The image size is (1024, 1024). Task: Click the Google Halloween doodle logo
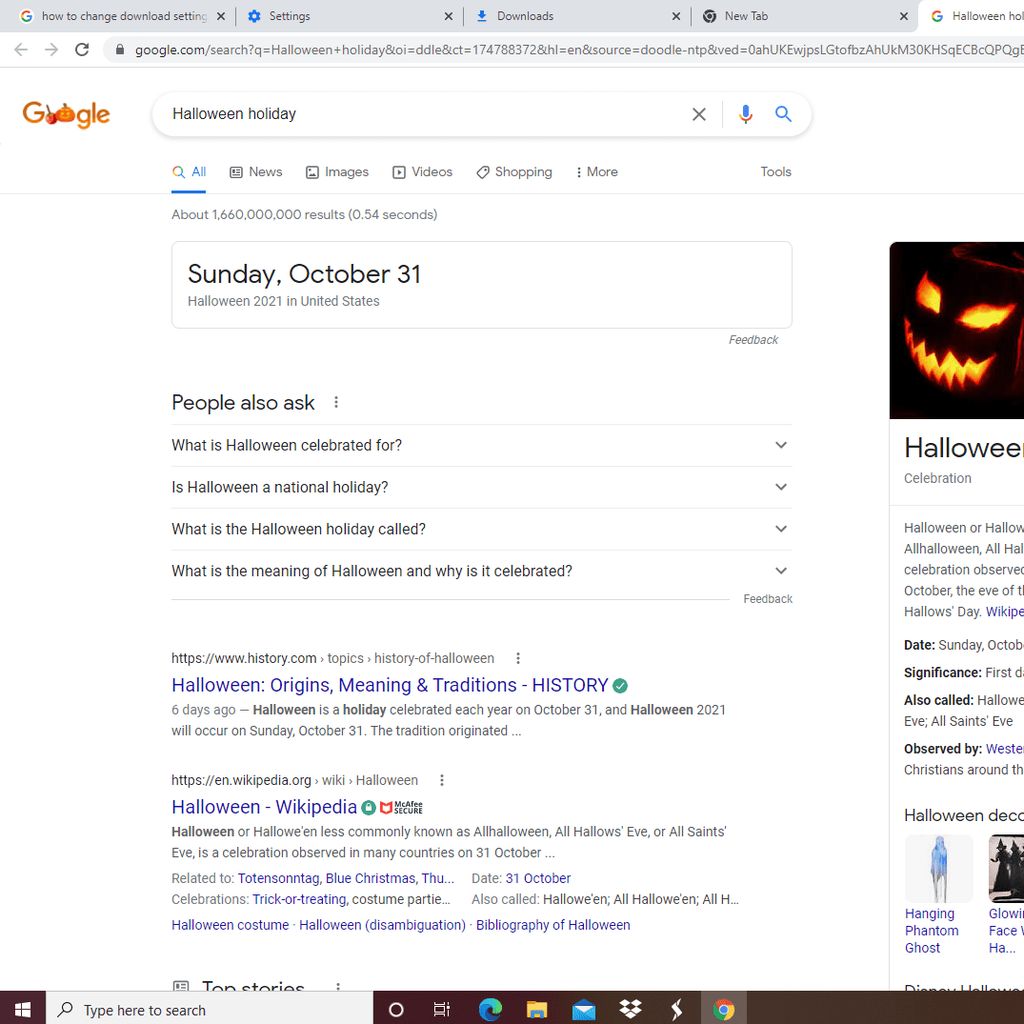coord(66,114)
